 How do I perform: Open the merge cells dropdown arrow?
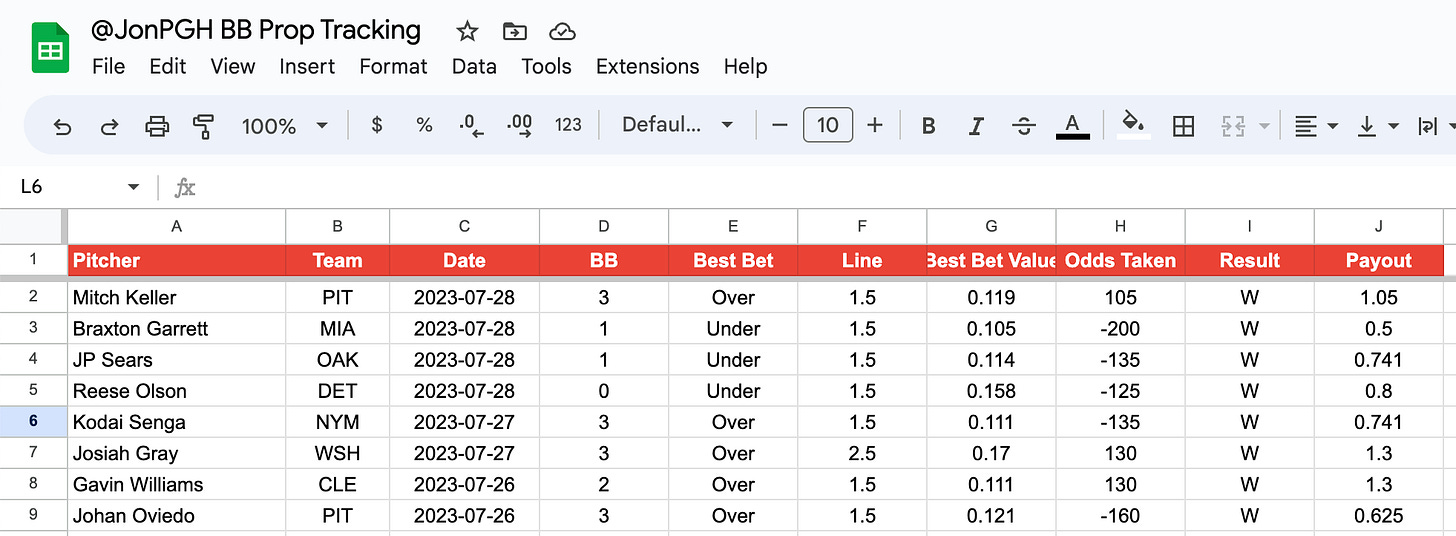1263,126
